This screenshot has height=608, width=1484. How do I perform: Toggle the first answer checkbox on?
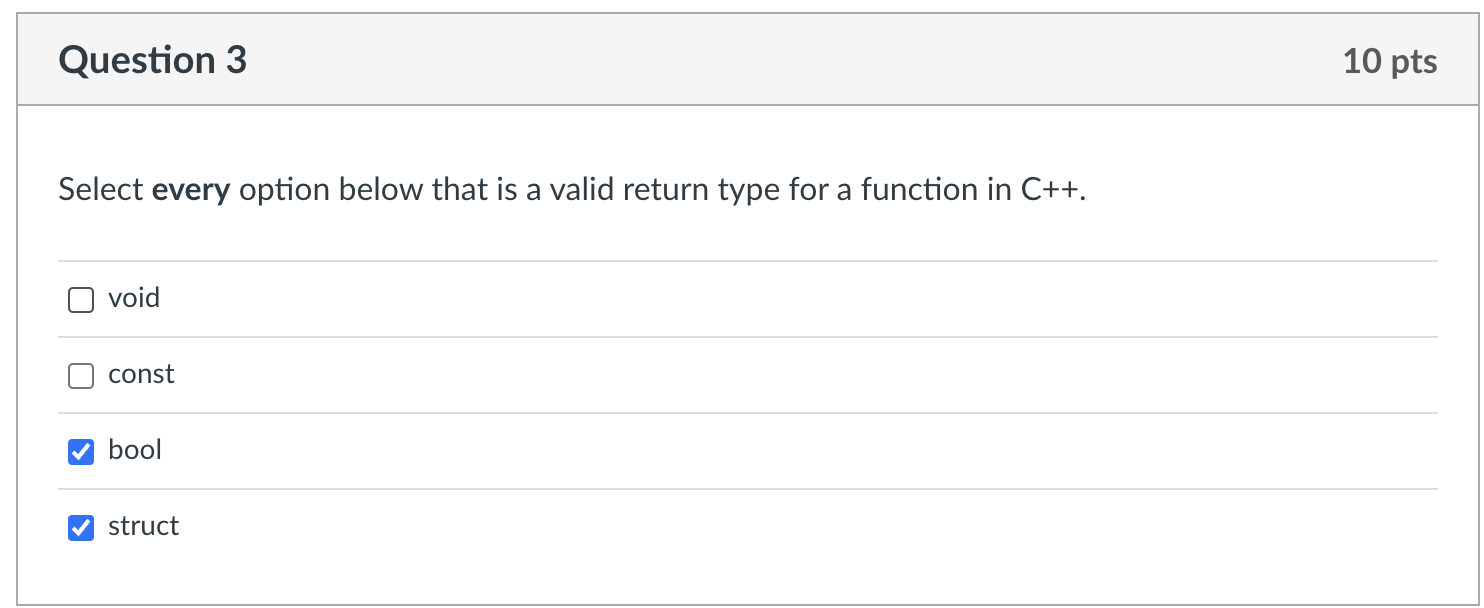click(80, 298)
